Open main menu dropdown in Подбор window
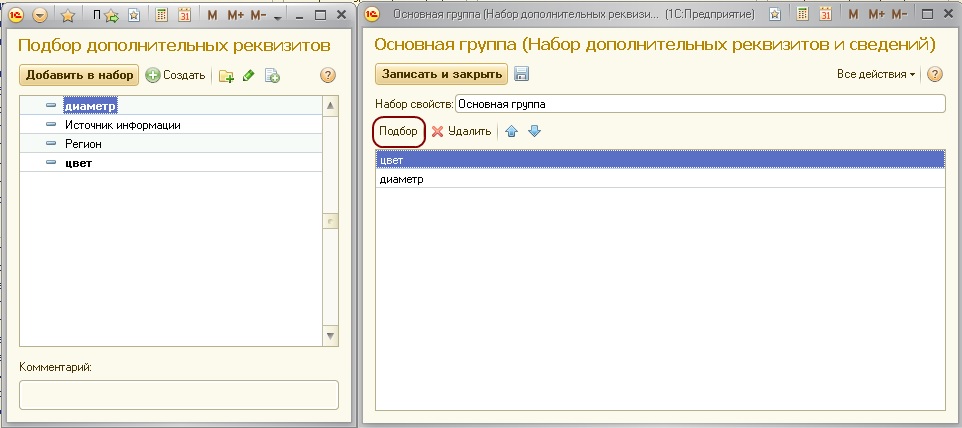Viewport: 962px width, 428px height. [x=40, y=16]
